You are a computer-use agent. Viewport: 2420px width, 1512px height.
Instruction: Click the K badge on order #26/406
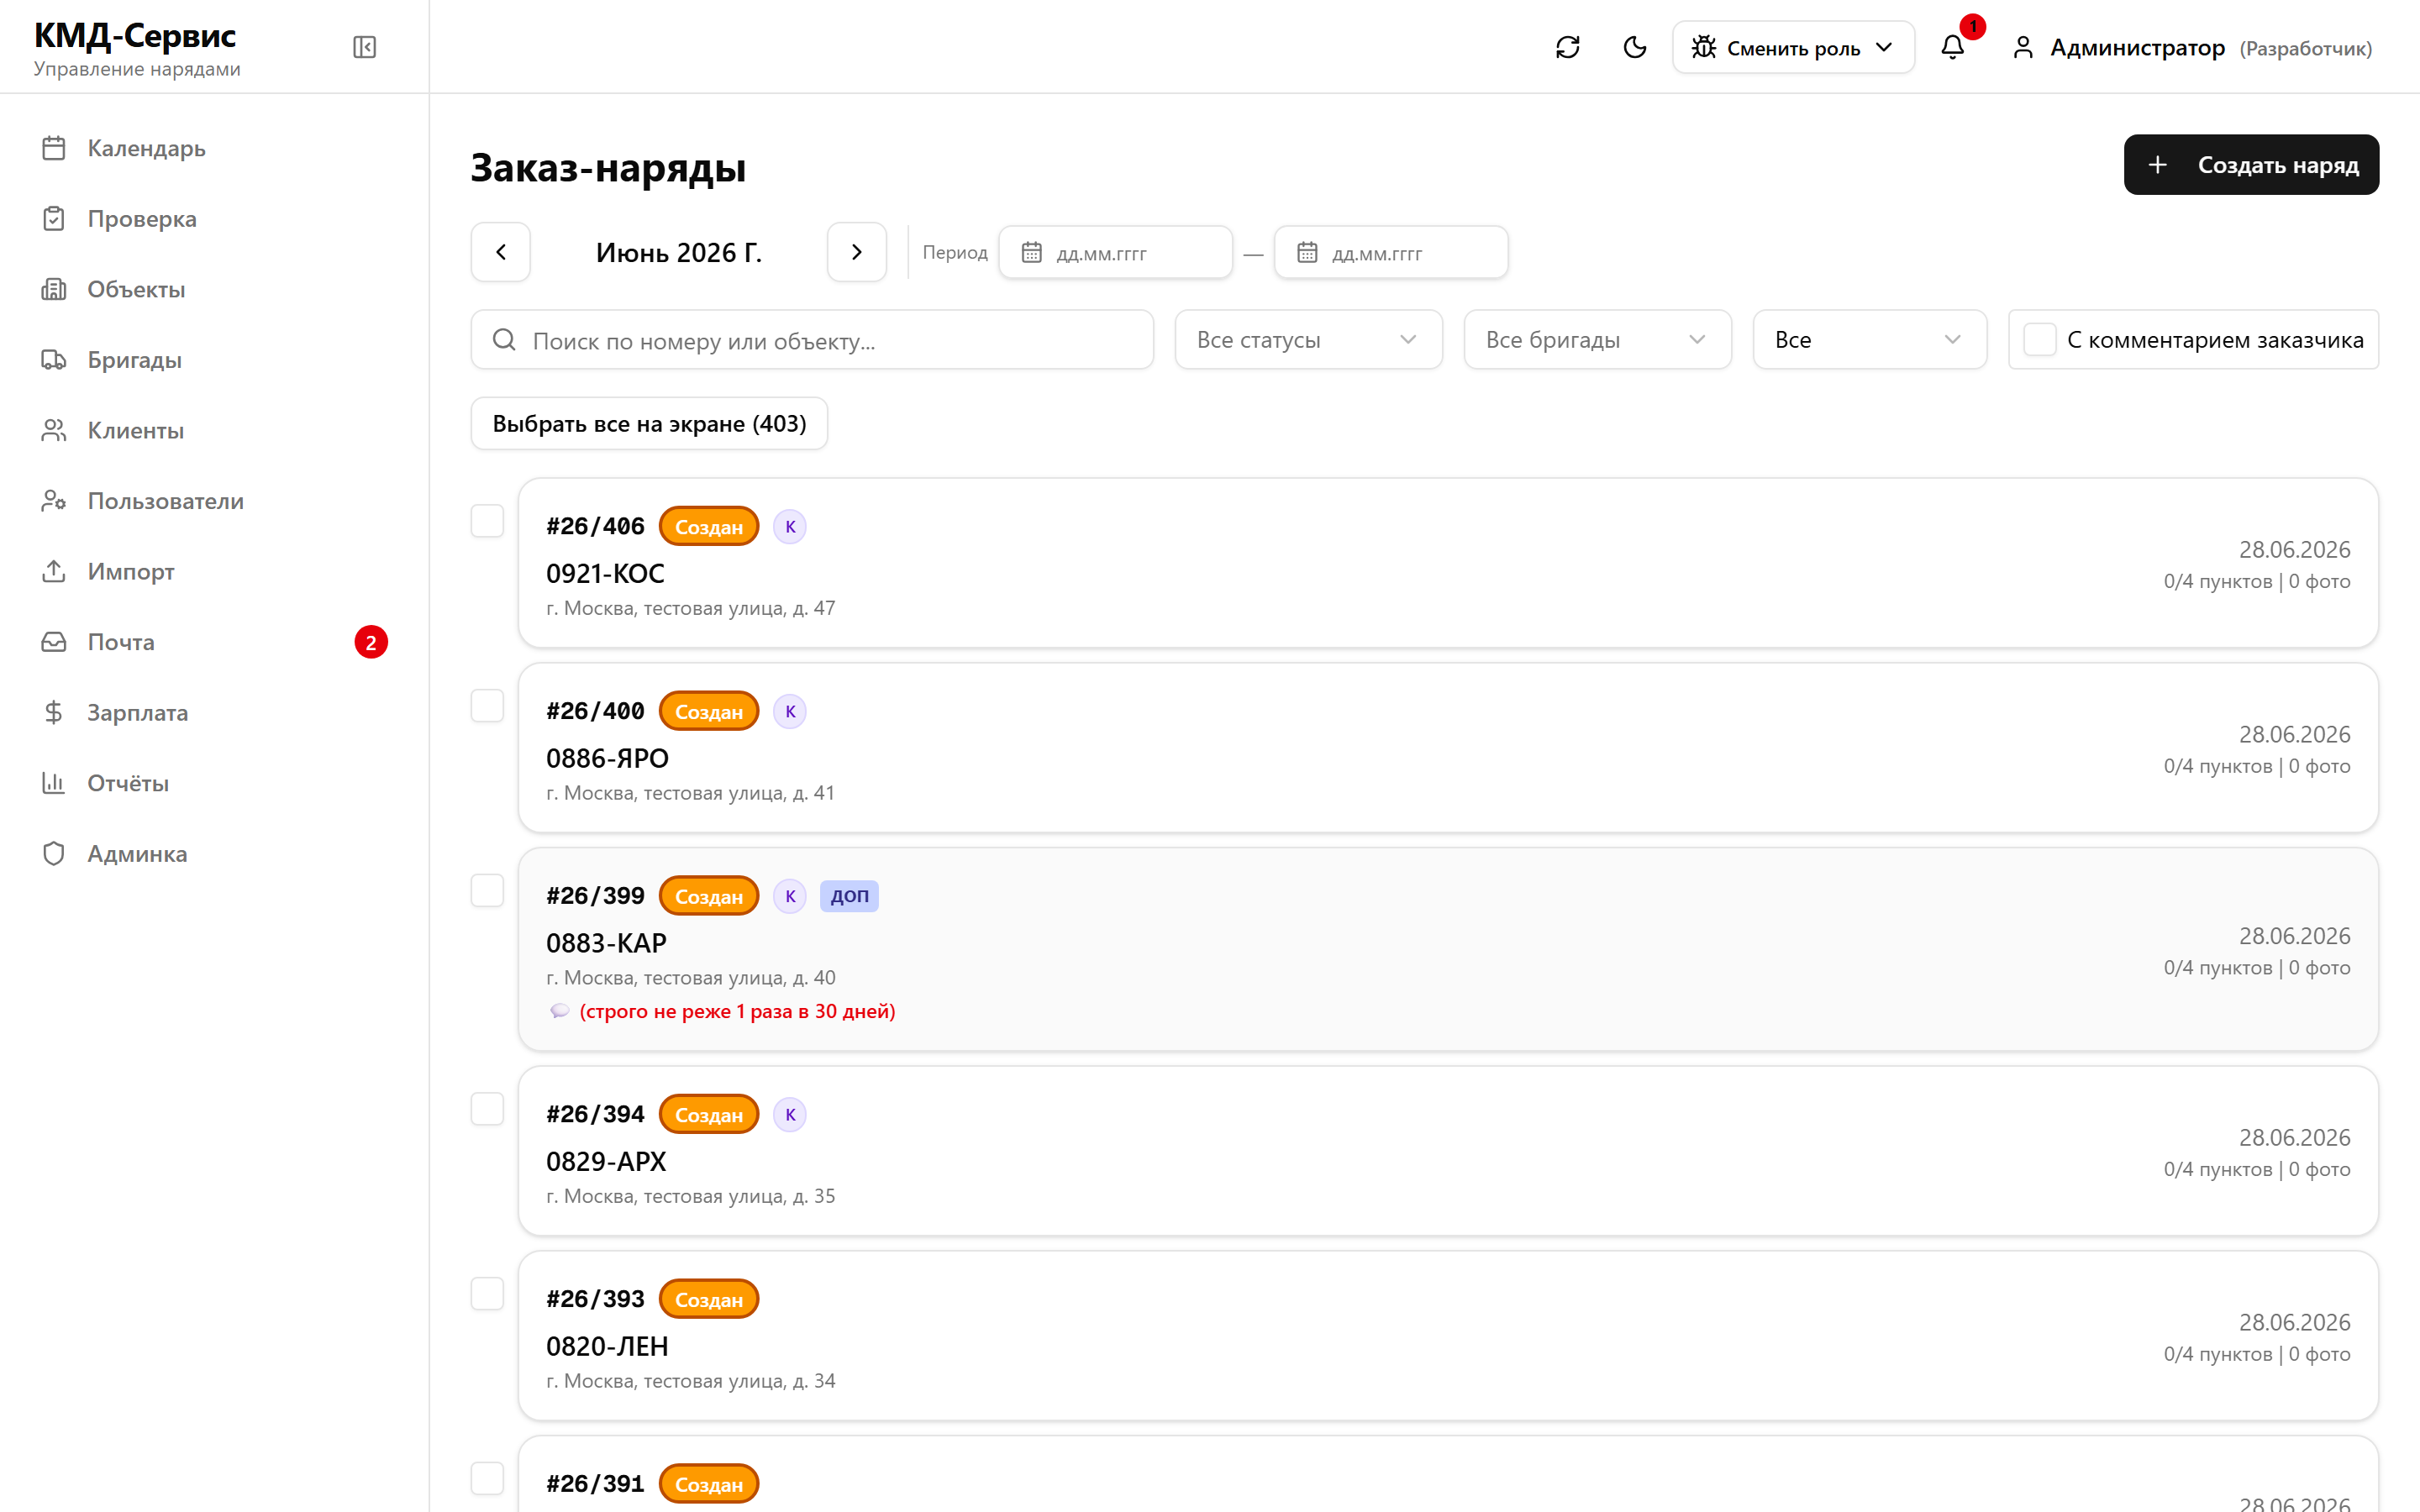pyautogui.click(x=790, y=526)
